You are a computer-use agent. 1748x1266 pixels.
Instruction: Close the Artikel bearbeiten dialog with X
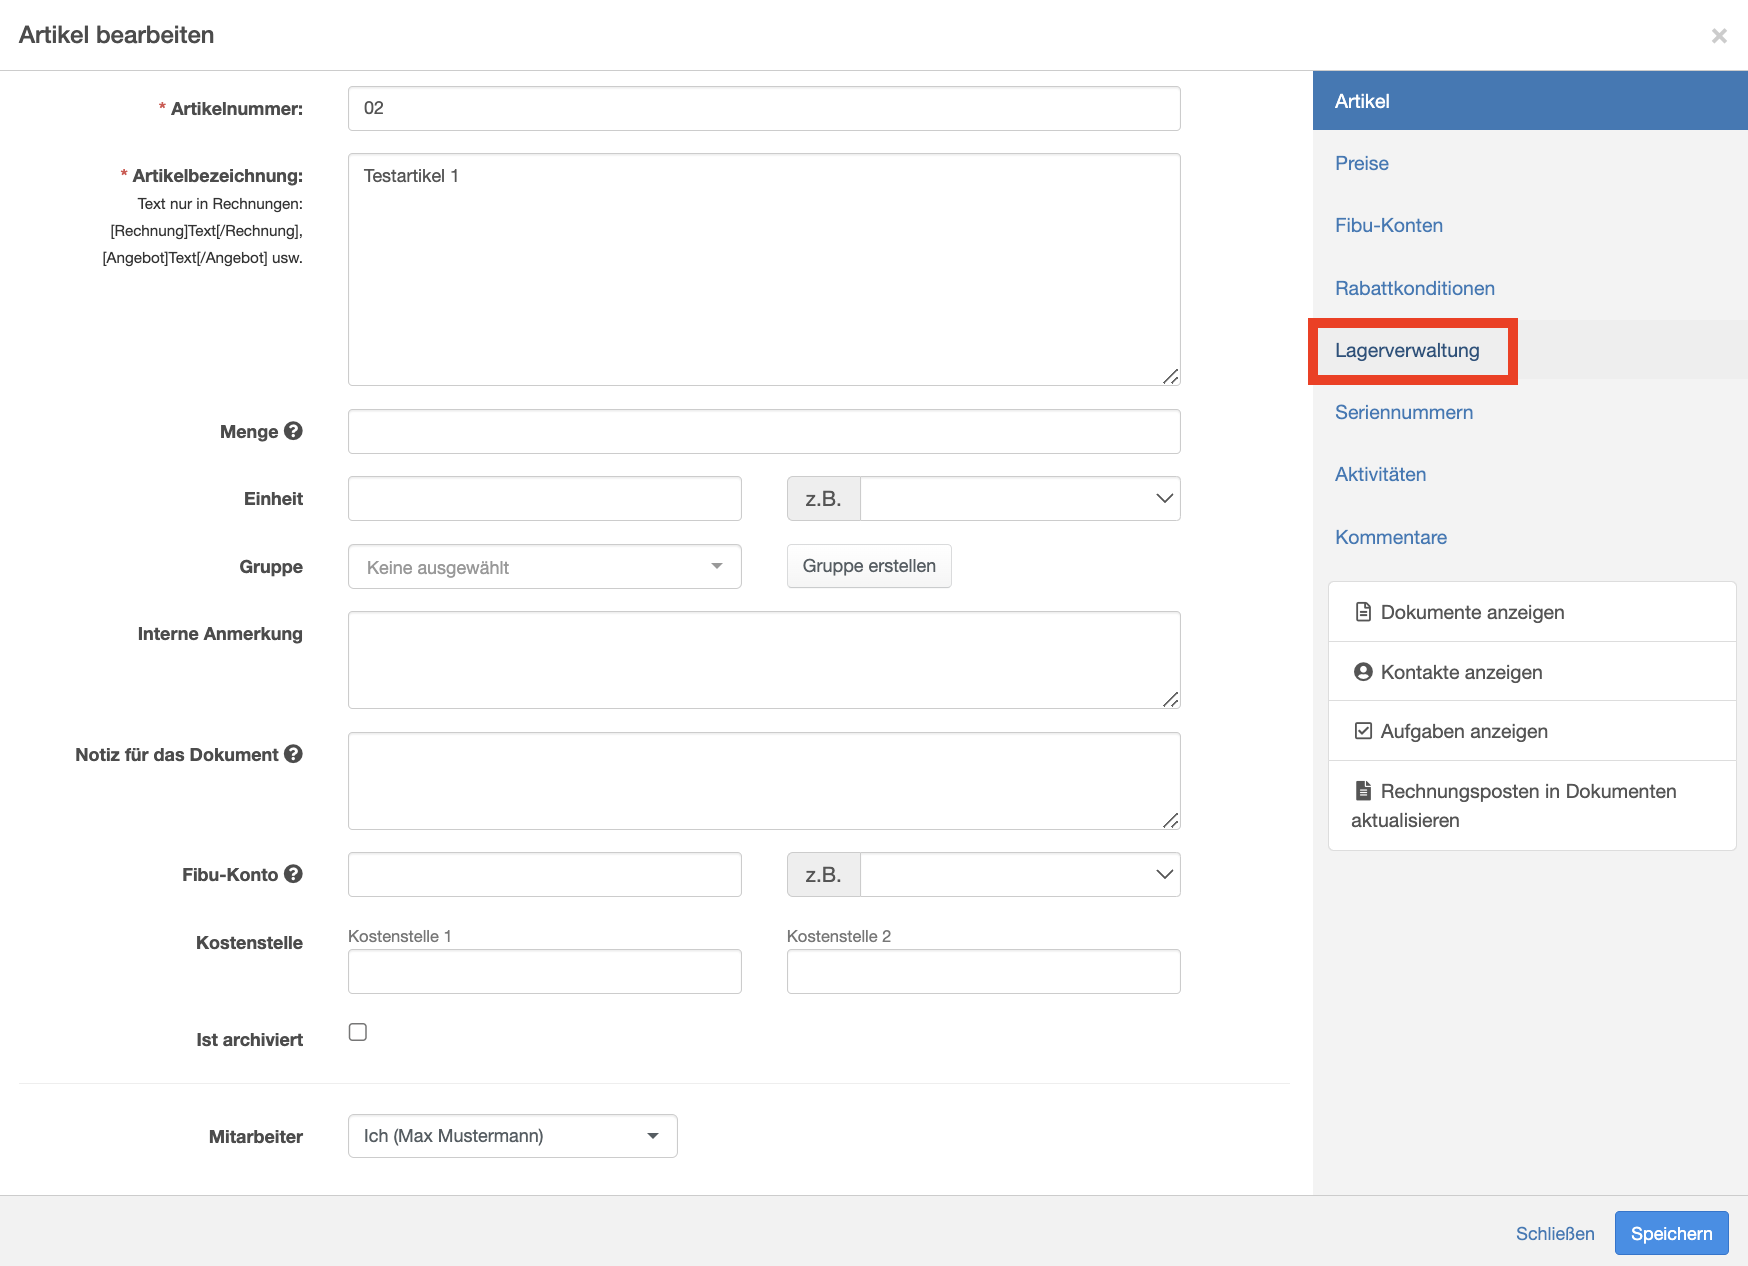click(x=1718, y=36)
